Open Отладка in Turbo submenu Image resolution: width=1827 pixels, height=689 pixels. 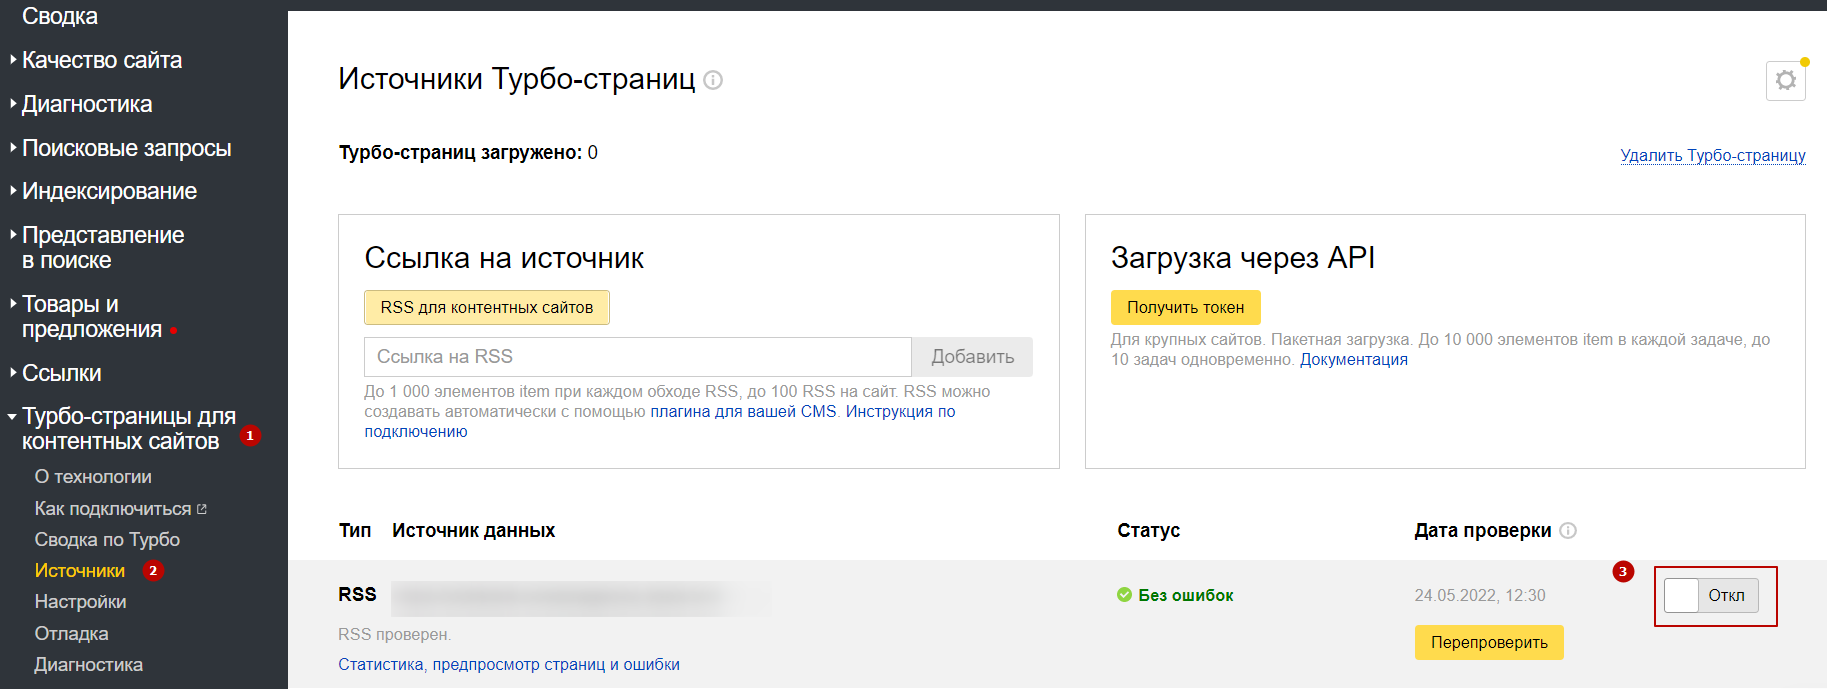pyautogui.click(x=71, y=634)
